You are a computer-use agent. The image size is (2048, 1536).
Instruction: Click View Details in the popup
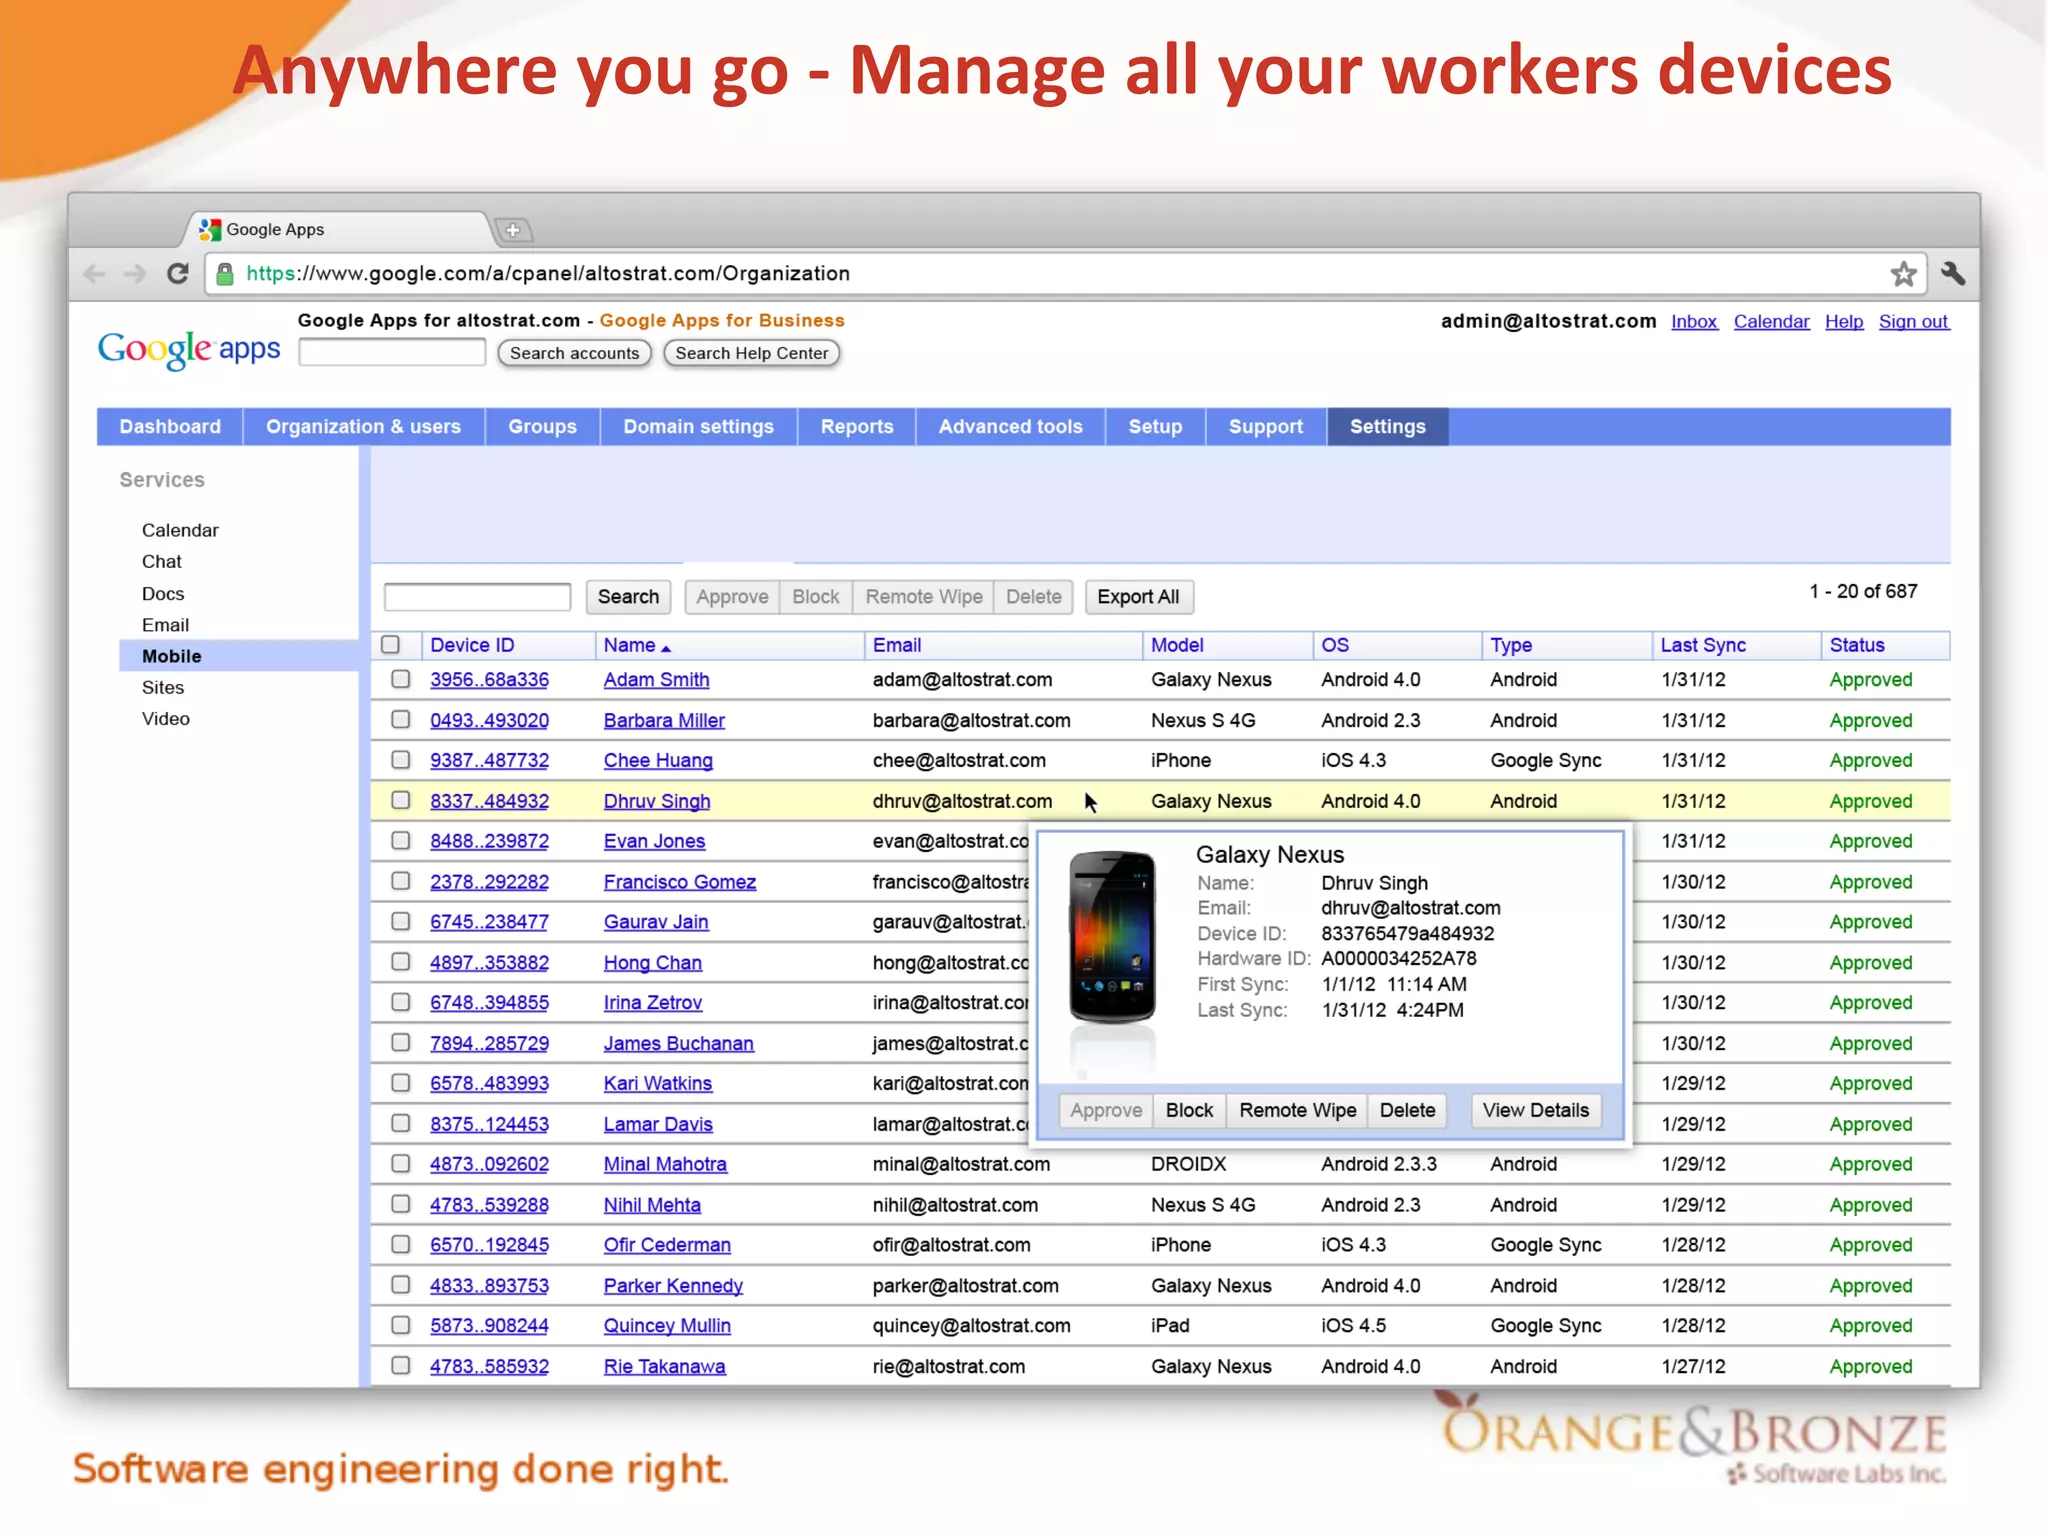tap(1535, 1110)
